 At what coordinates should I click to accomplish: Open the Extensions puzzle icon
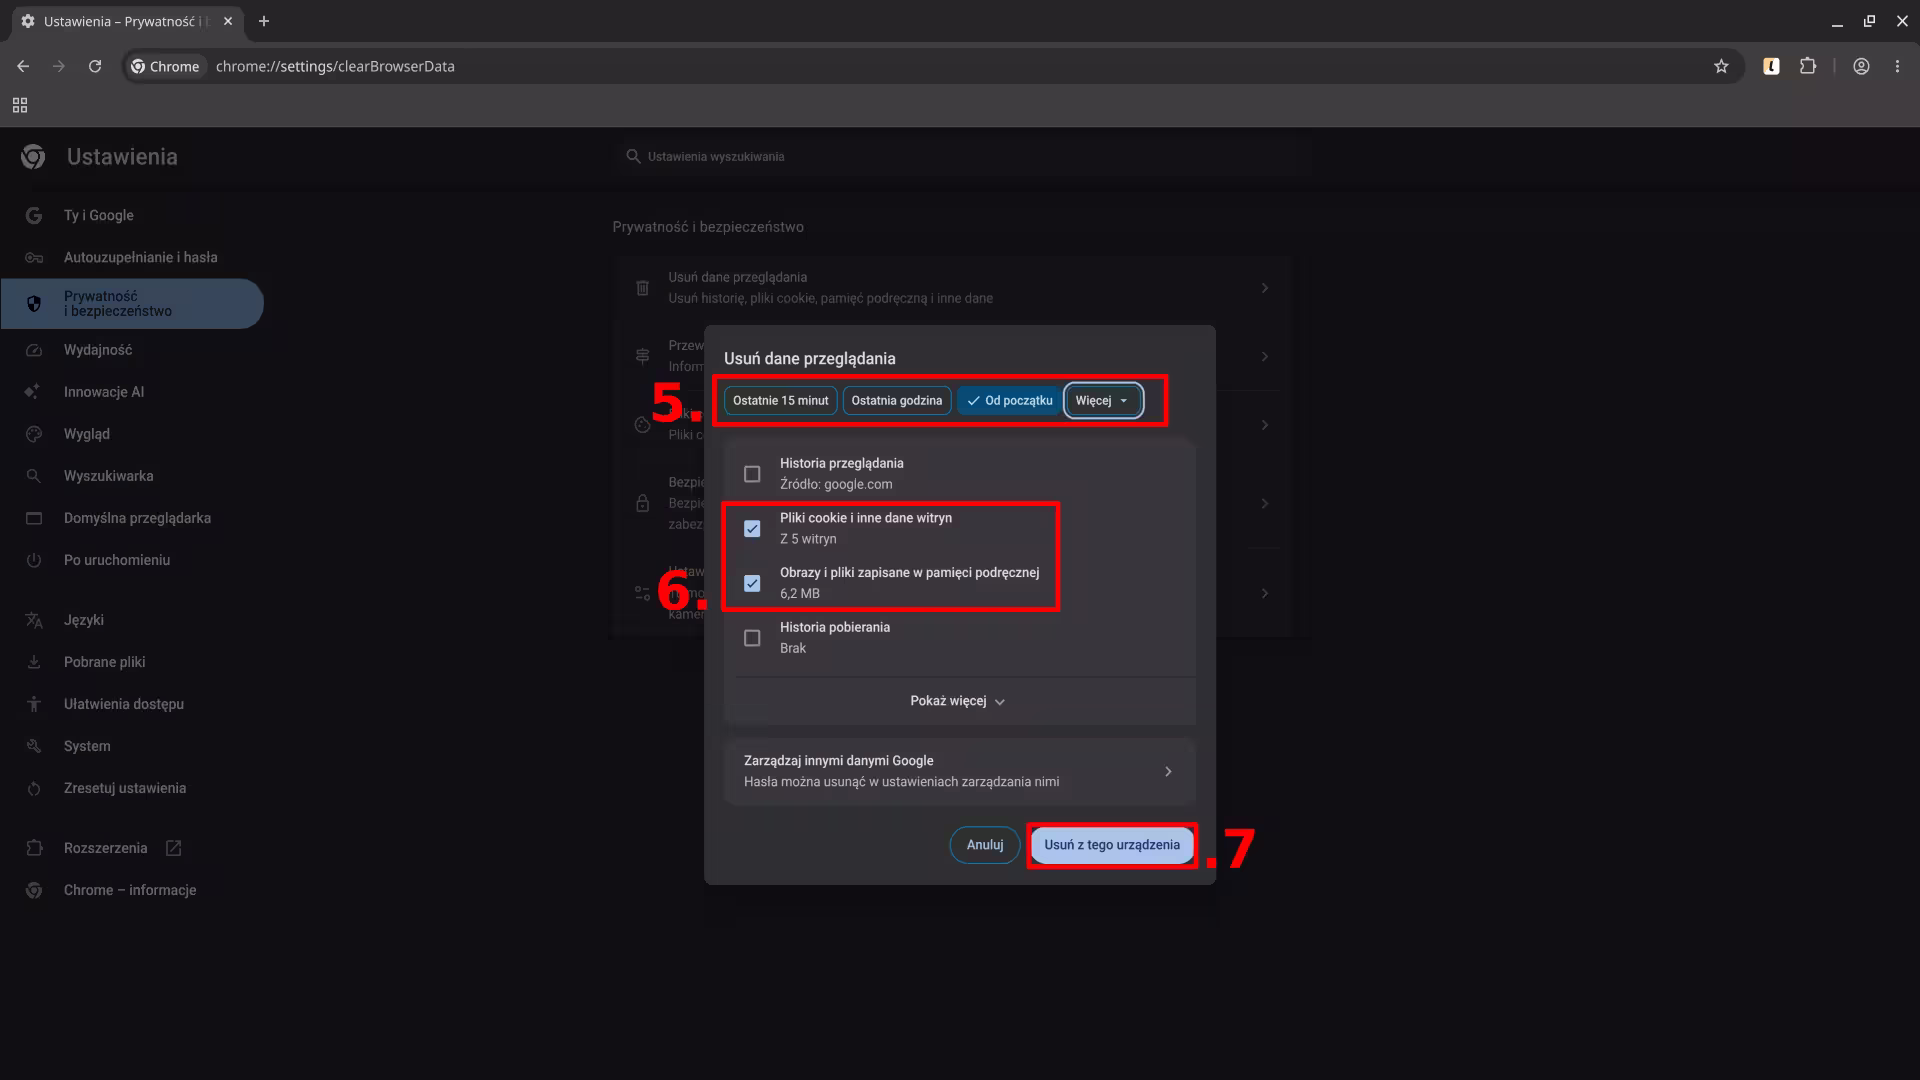coord(1808,66)
